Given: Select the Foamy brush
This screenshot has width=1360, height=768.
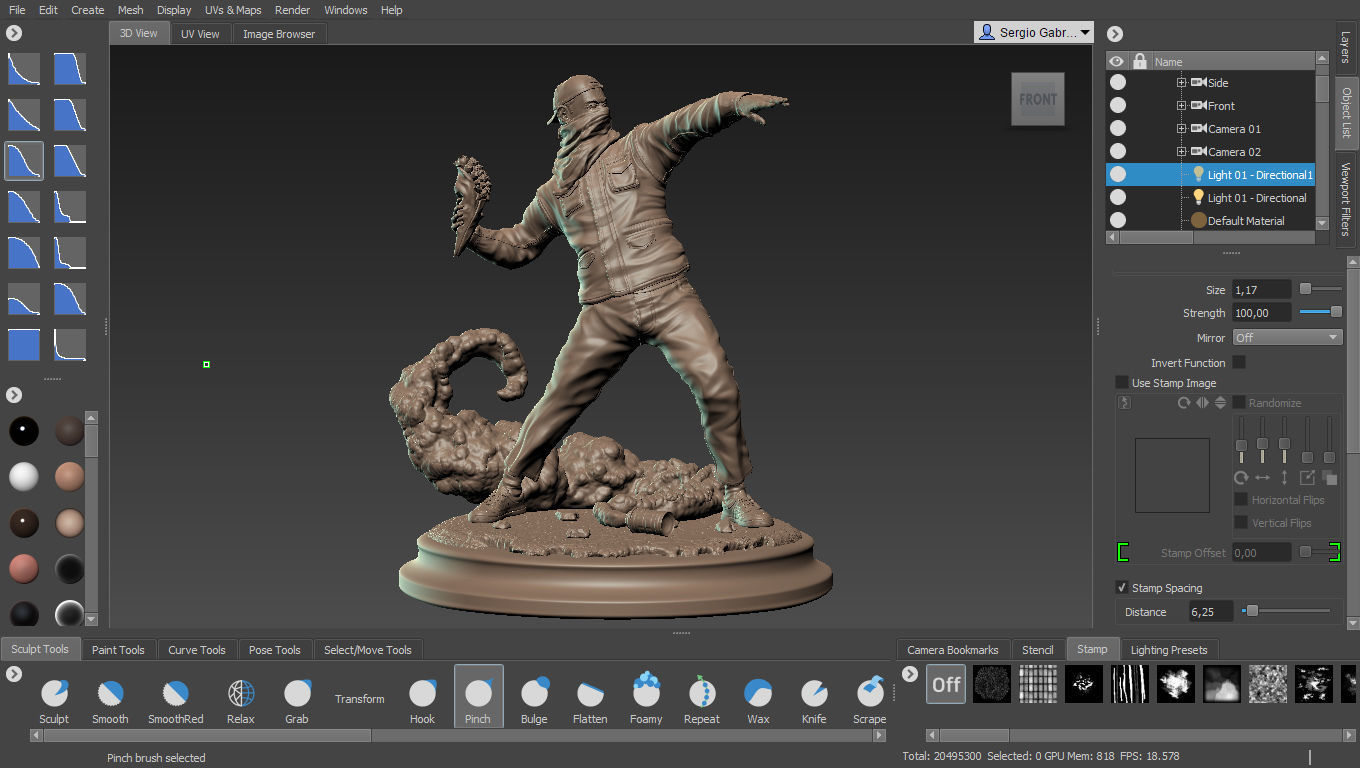Looking at the screenshot, I should pos(646,698).
